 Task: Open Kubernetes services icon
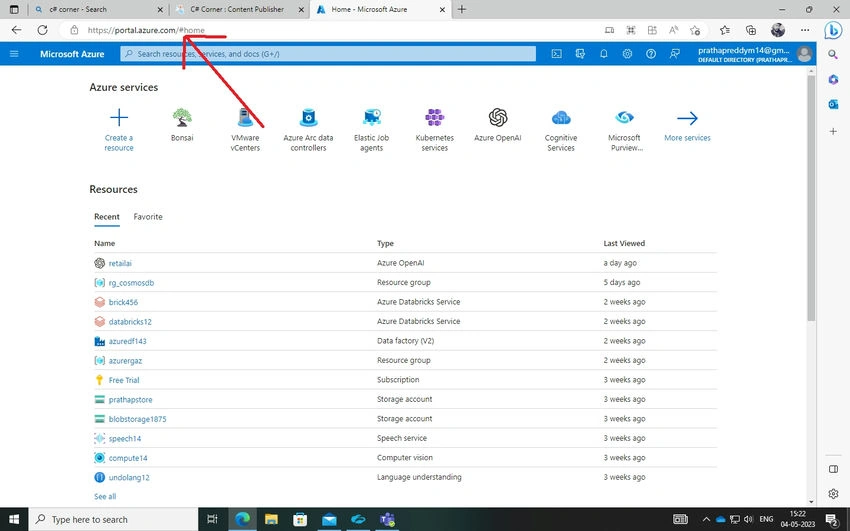(x=434, y=118)
